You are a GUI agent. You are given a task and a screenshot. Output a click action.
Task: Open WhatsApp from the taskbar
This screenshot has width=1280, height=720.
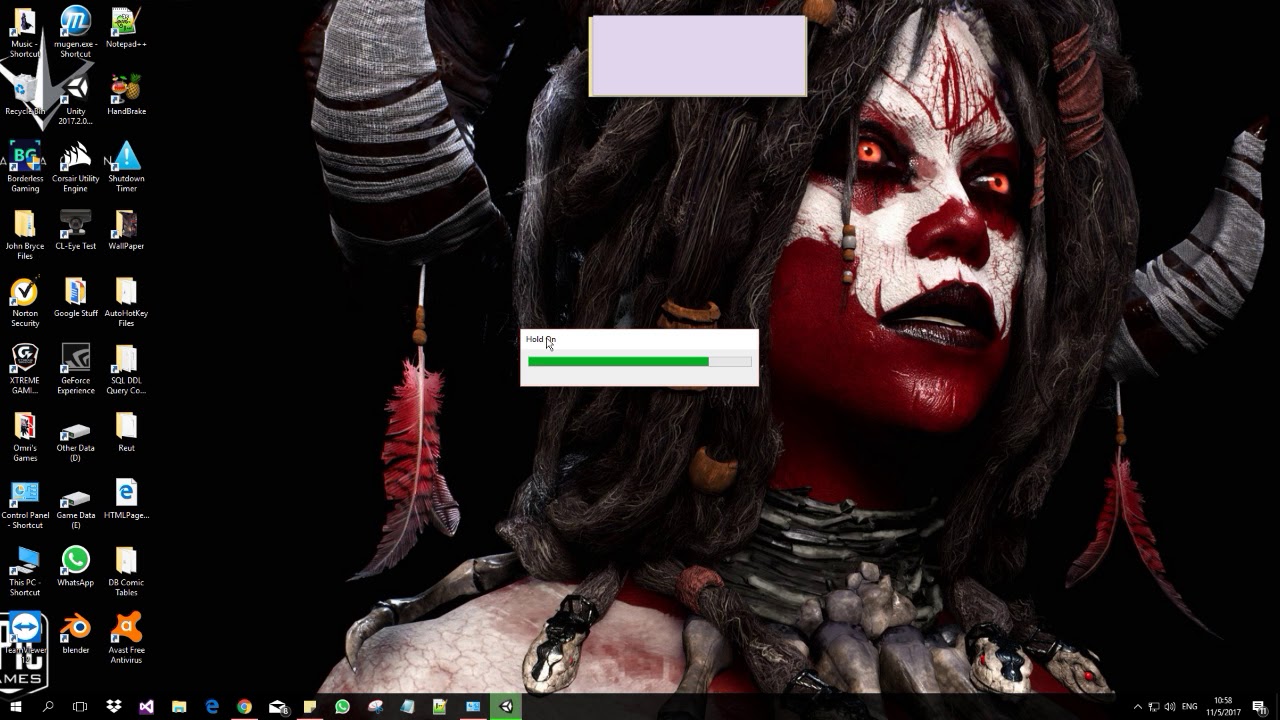(x=342, y=707)
